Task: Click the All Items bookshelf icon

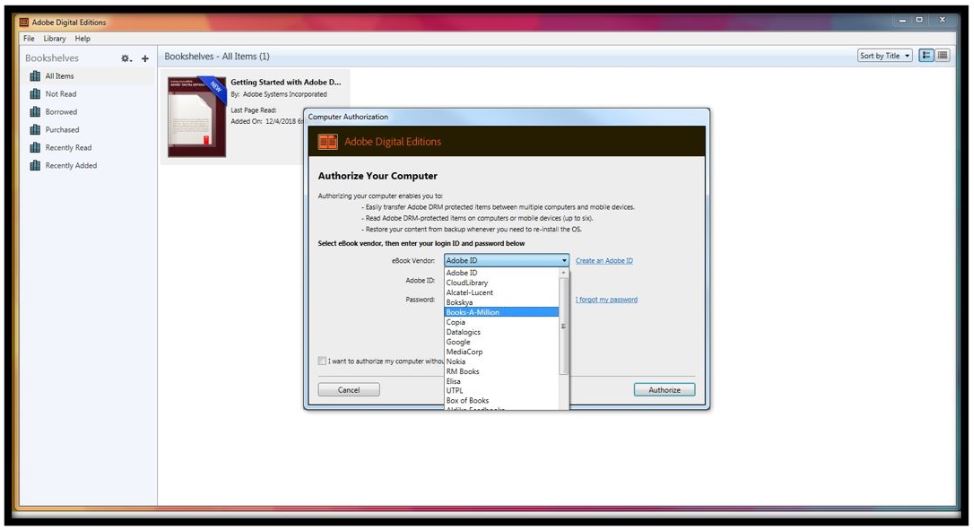Action: (35, 76)
